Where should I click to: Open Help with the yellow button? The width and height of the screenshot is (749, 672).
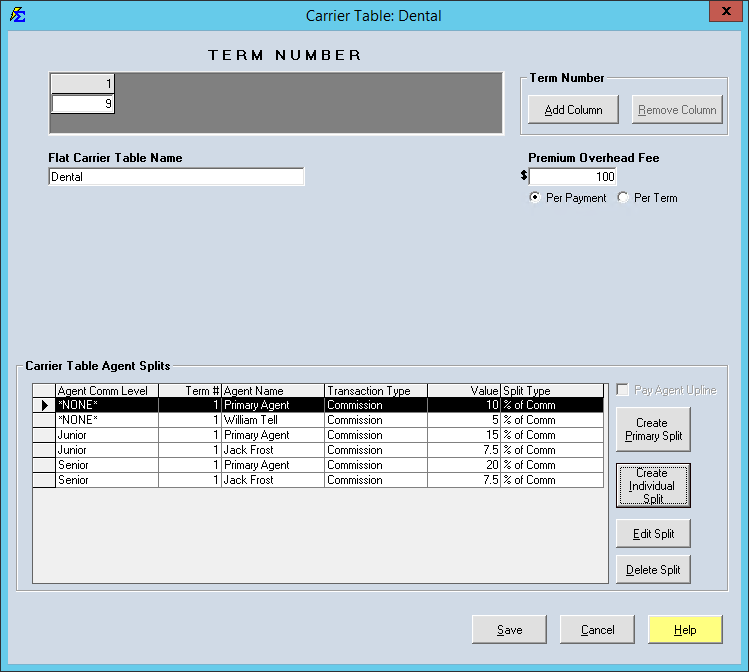pos(685,630)
